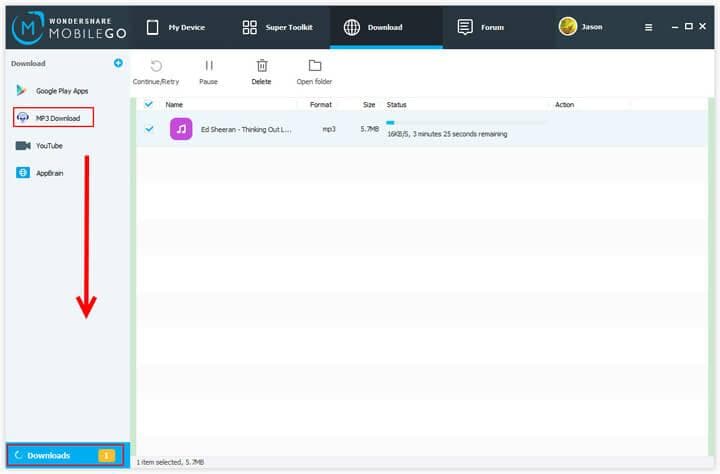Select MP3 Download in the sidebar
Viewport: 720px width, 474px height.
click(53, 118)
